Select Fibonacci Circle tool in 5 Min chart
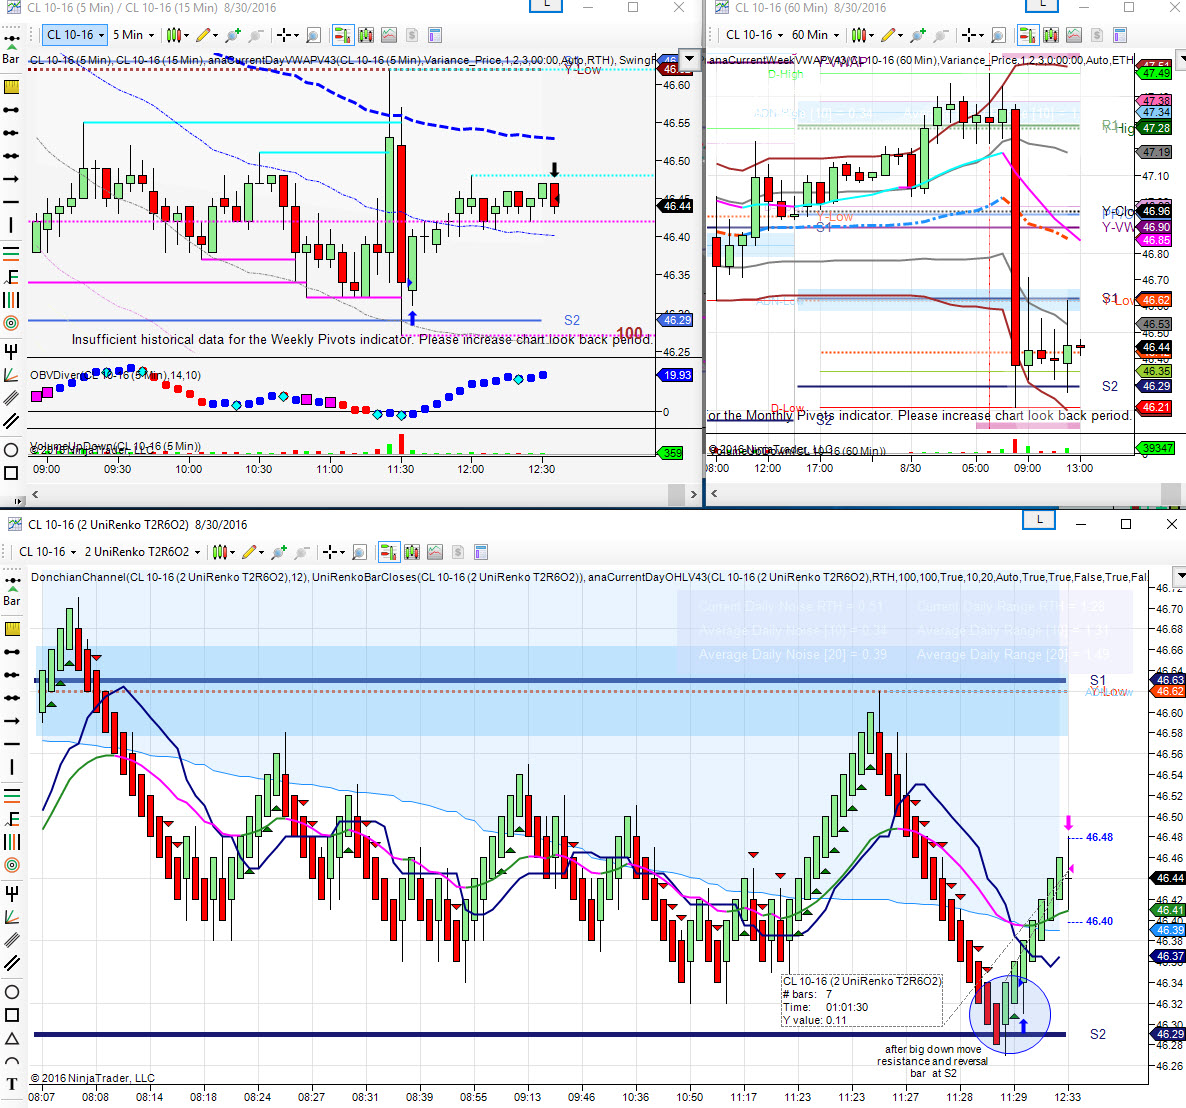 pos(11,323)
